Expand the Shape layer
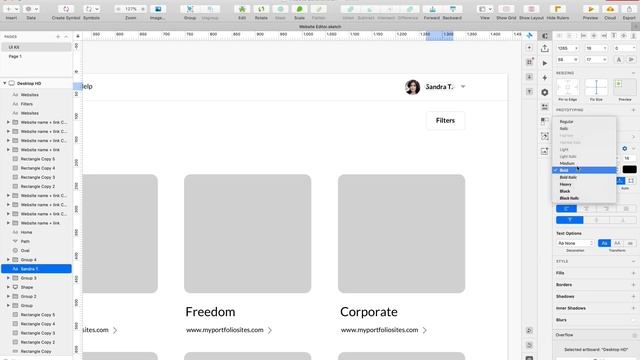Screen dimensions: 640x360 coord(8,287)
